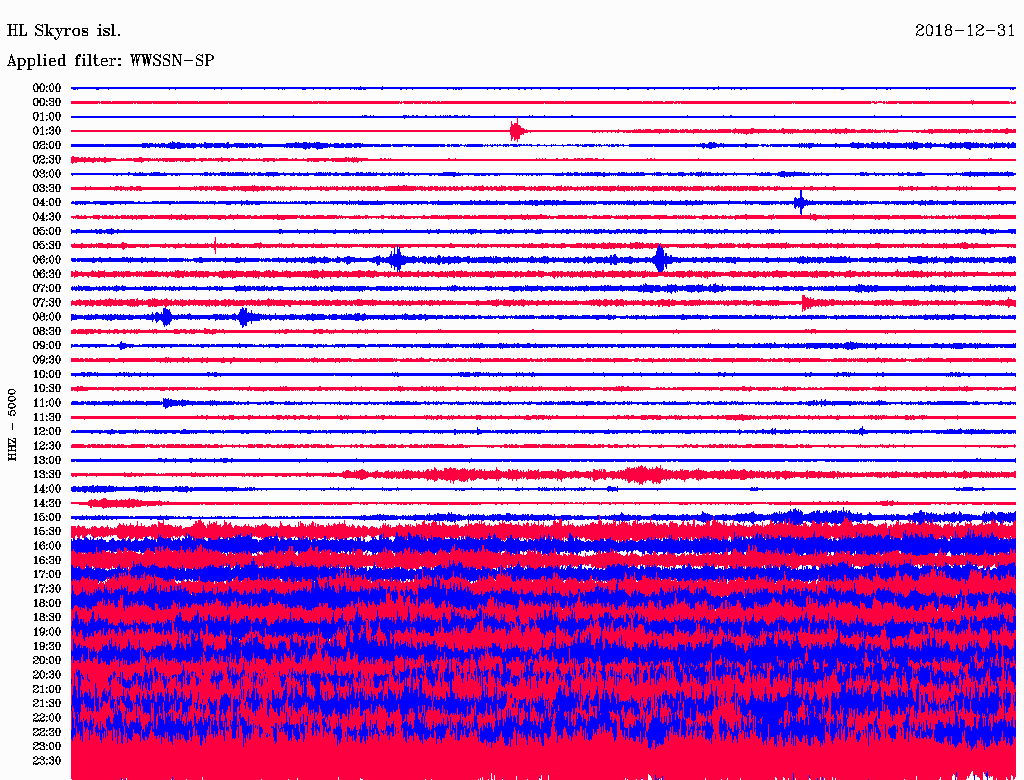Select the 09:30 time label
This screenshot has width=1024, height=780.
pyautogui.click(x=47, y=360)
